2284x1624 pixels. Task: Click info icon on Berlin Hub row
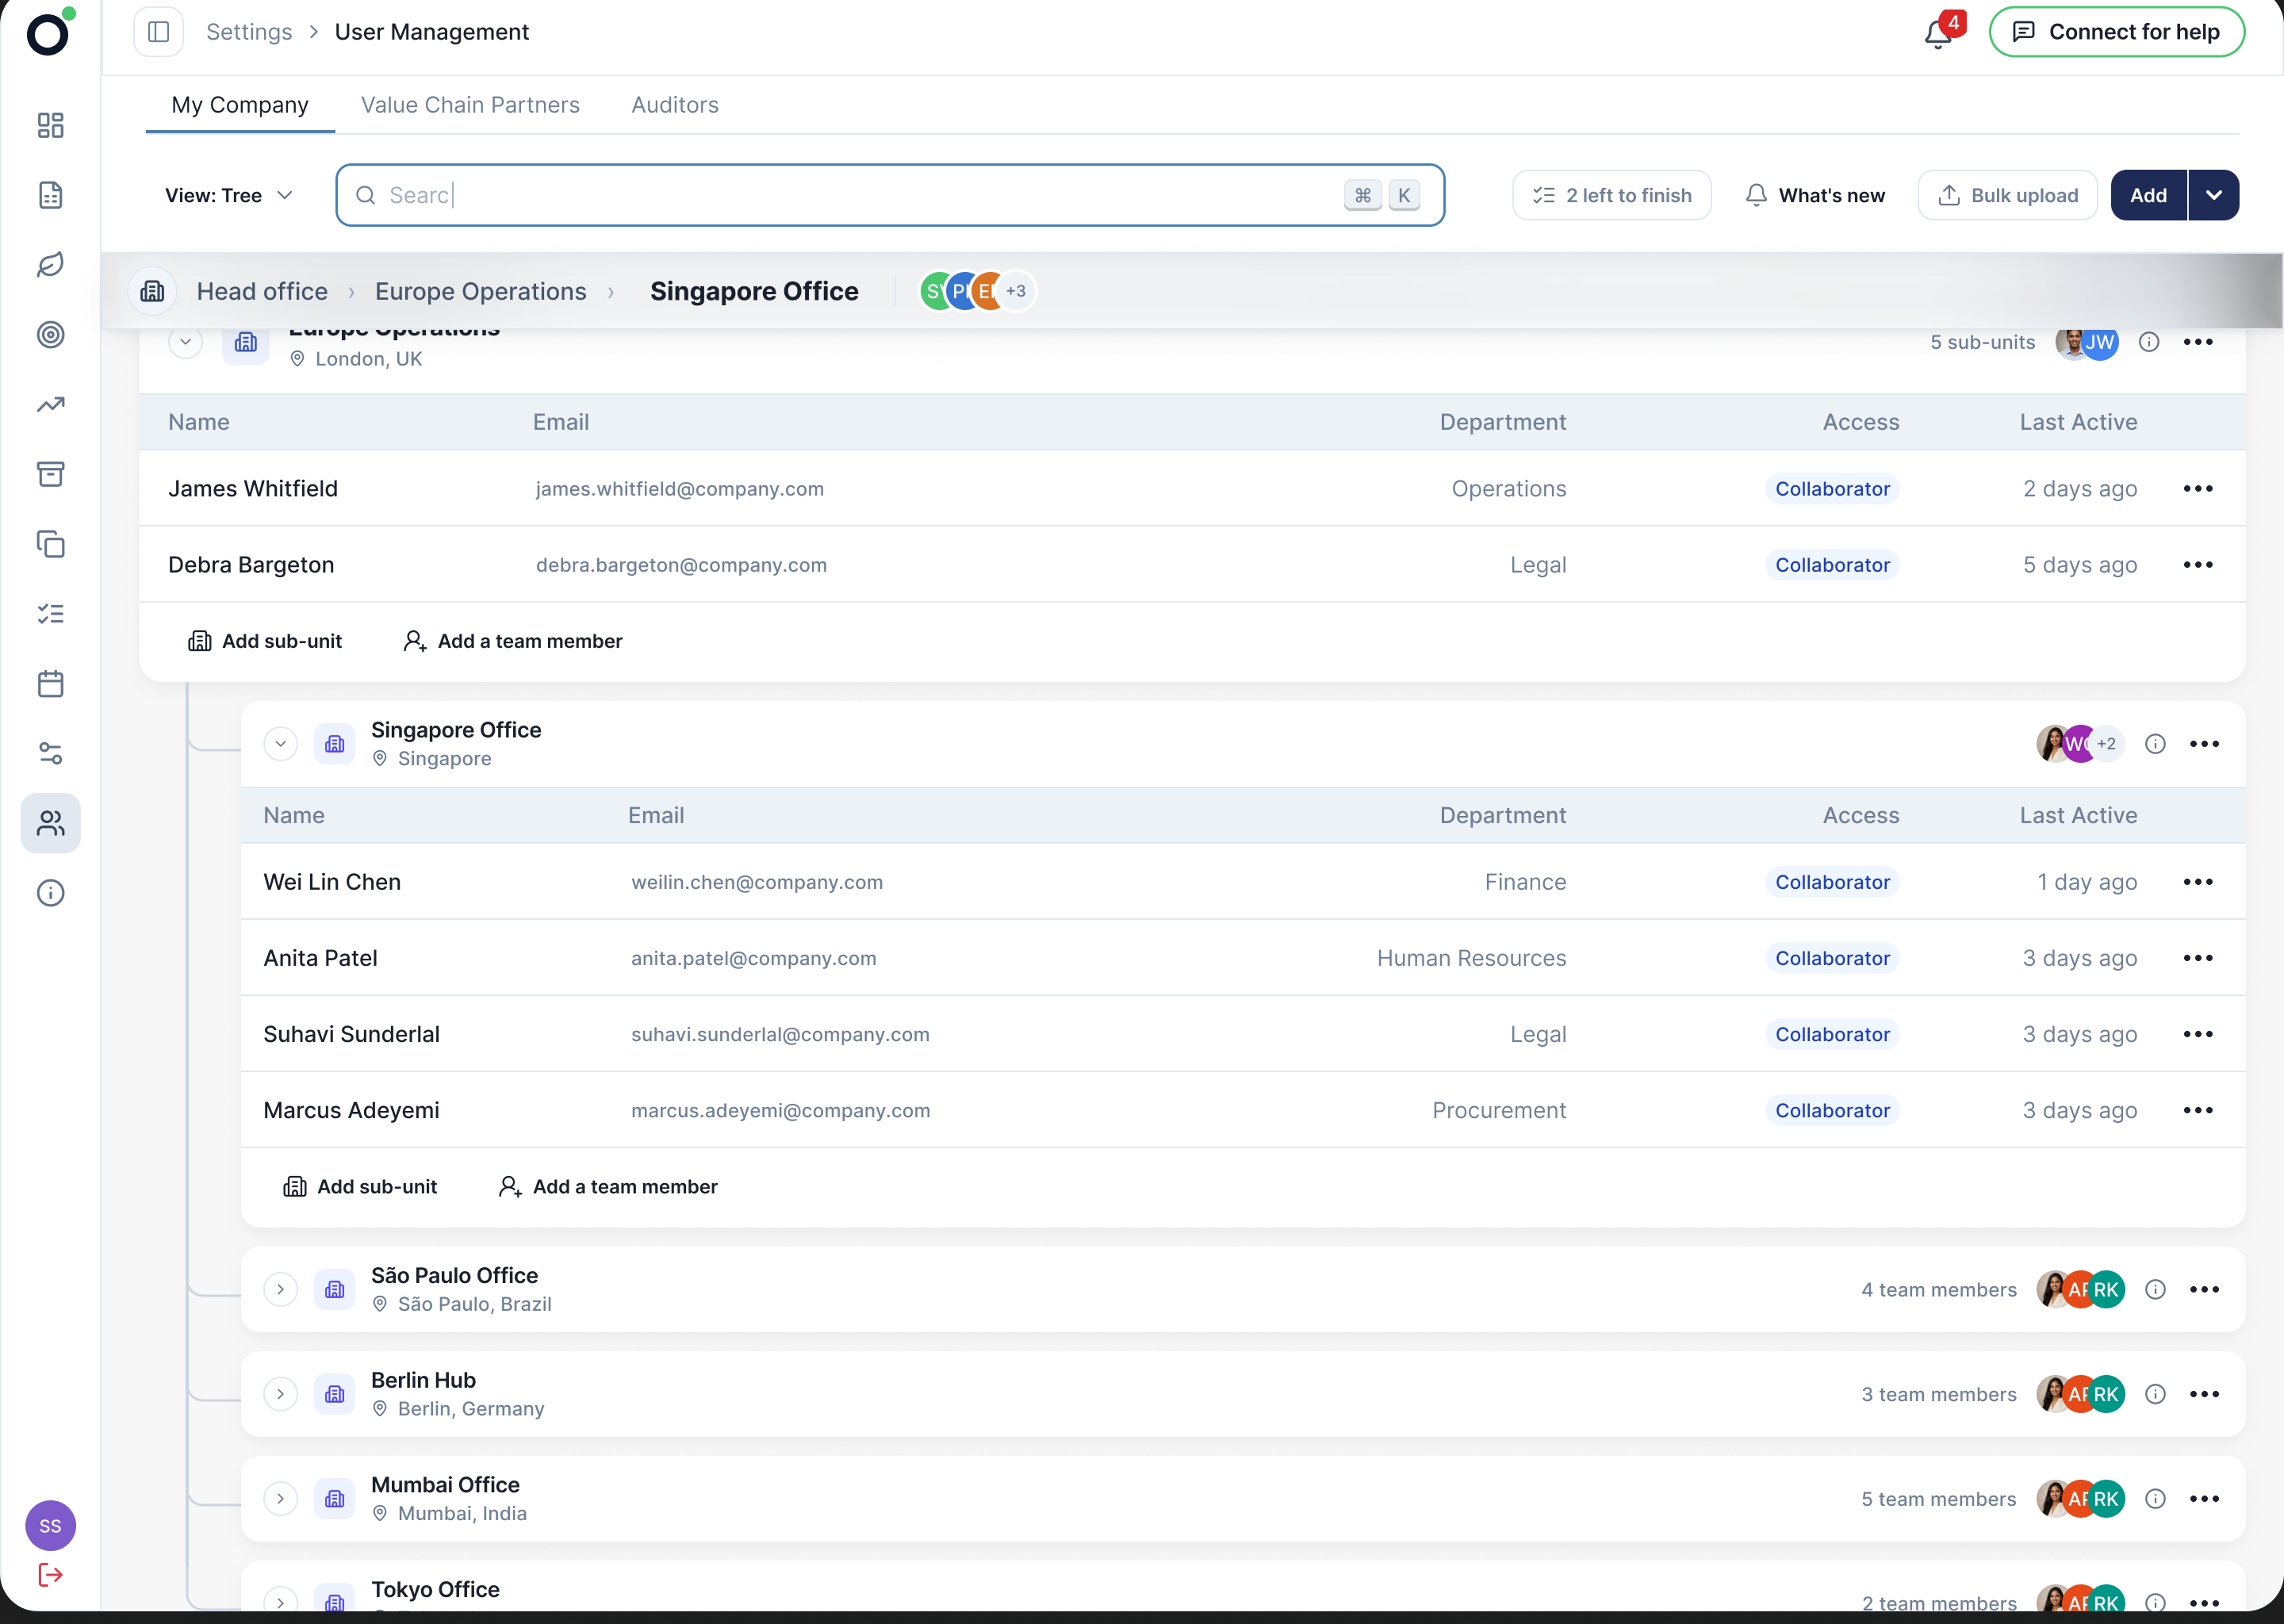[2155, 1394]
